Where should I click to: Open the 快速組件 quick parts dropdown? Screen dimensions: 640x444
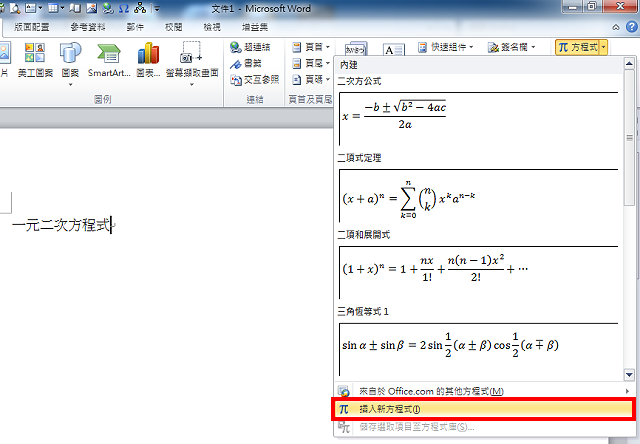pyautogui.click(x=446, y=47)
